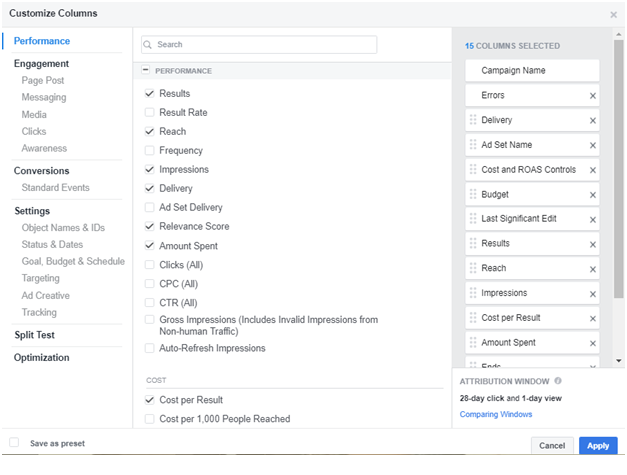Click the search magnifier icon

[148, 44]
